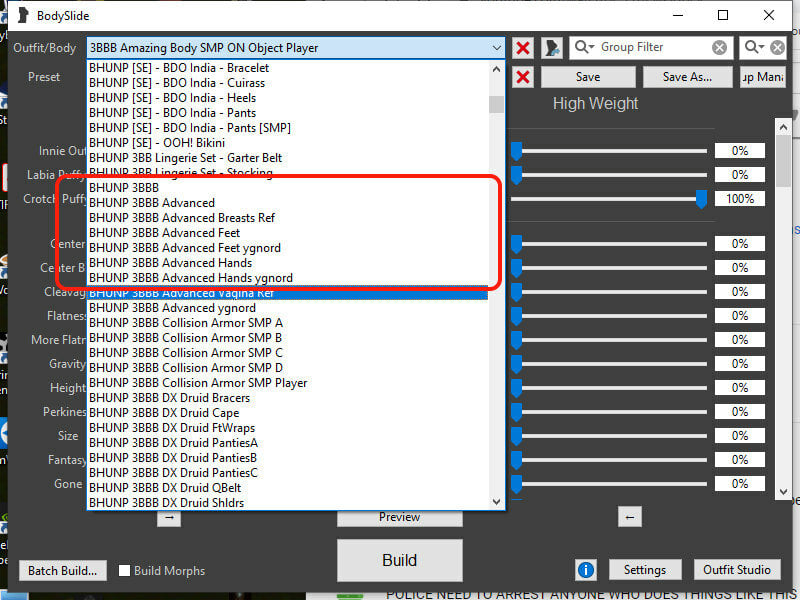Image resolution: width=800 pixels, height=600 pixels.
Task: Open Batch Build...
Action: pos(63,570)
